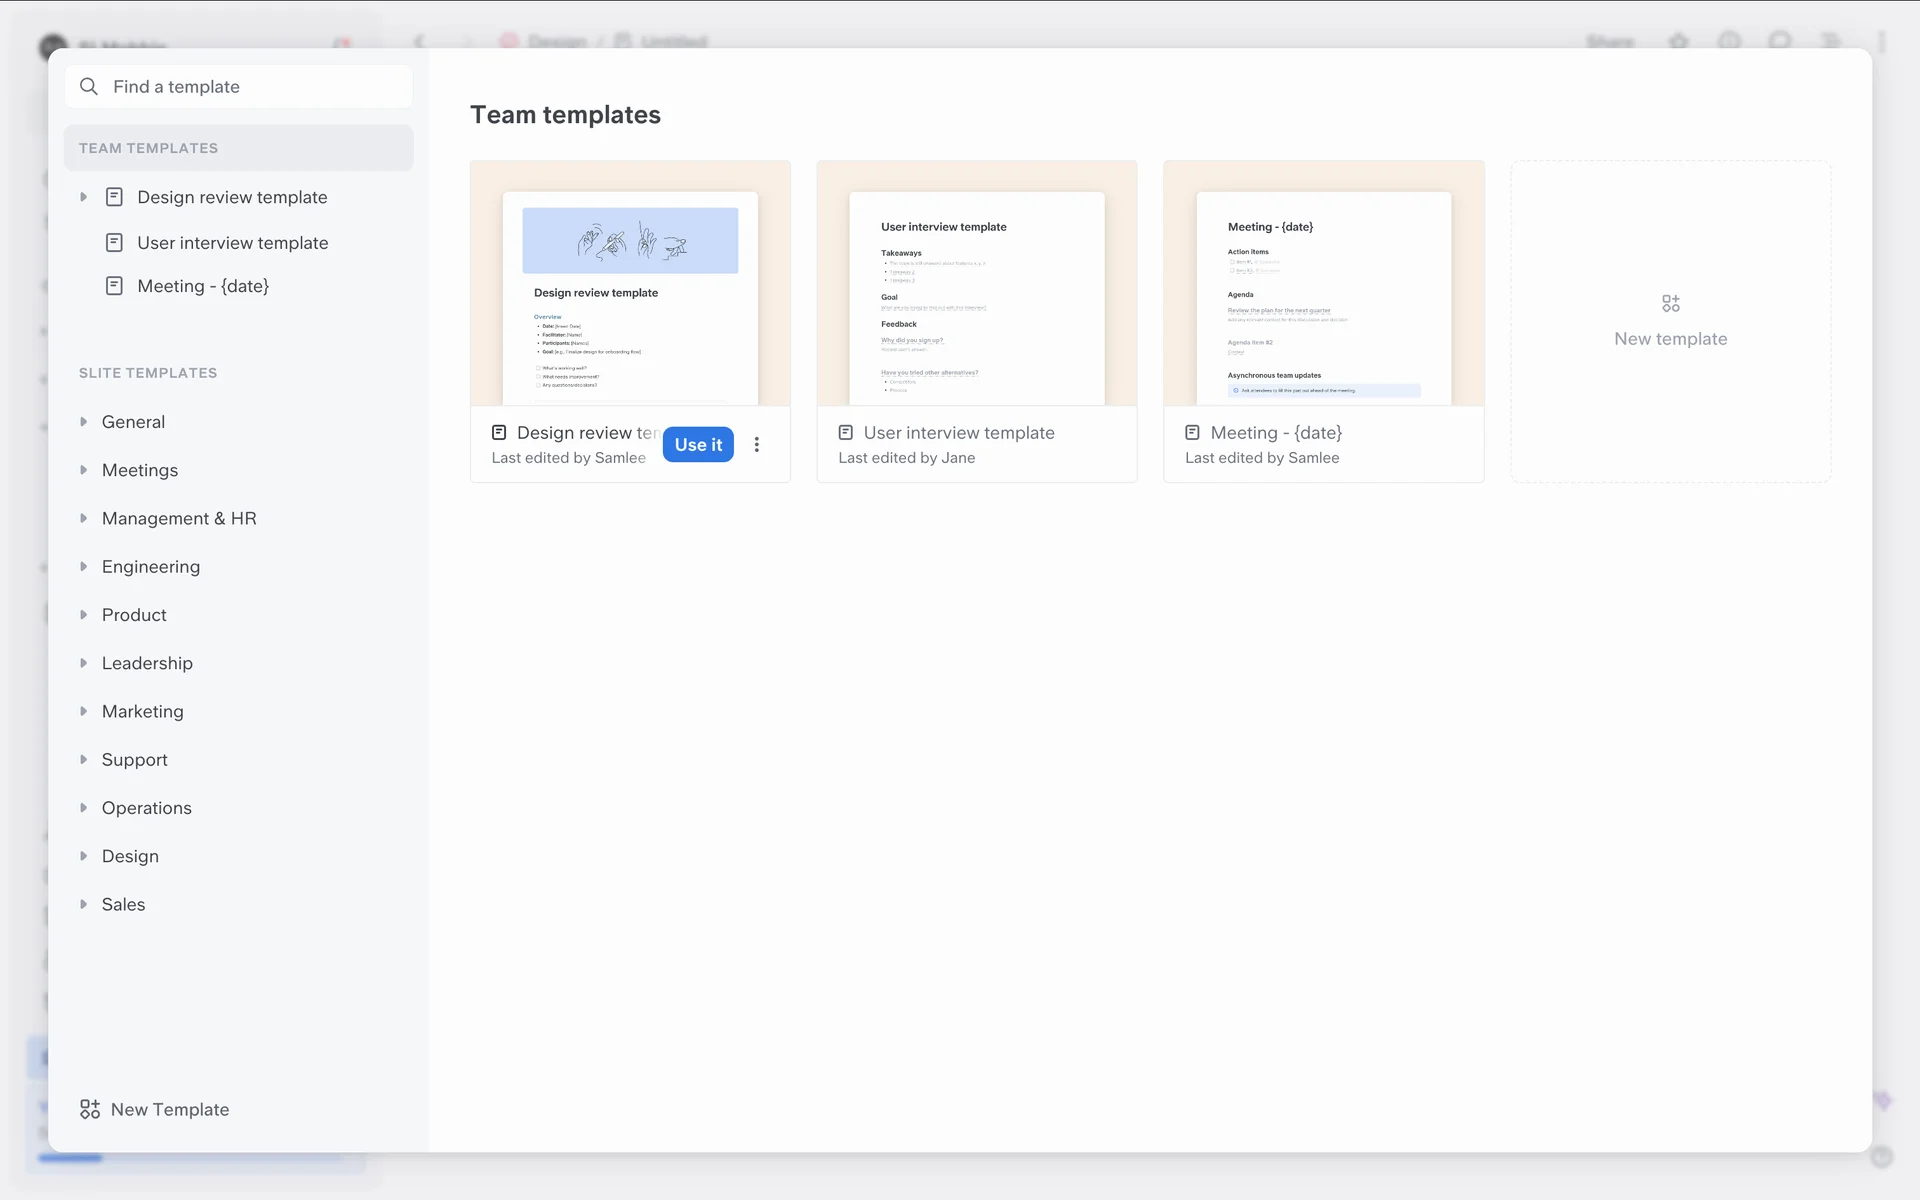Viewport: 1920px width, 1200px height.
Task: Click the search magnifier icon
Action: 89,87
